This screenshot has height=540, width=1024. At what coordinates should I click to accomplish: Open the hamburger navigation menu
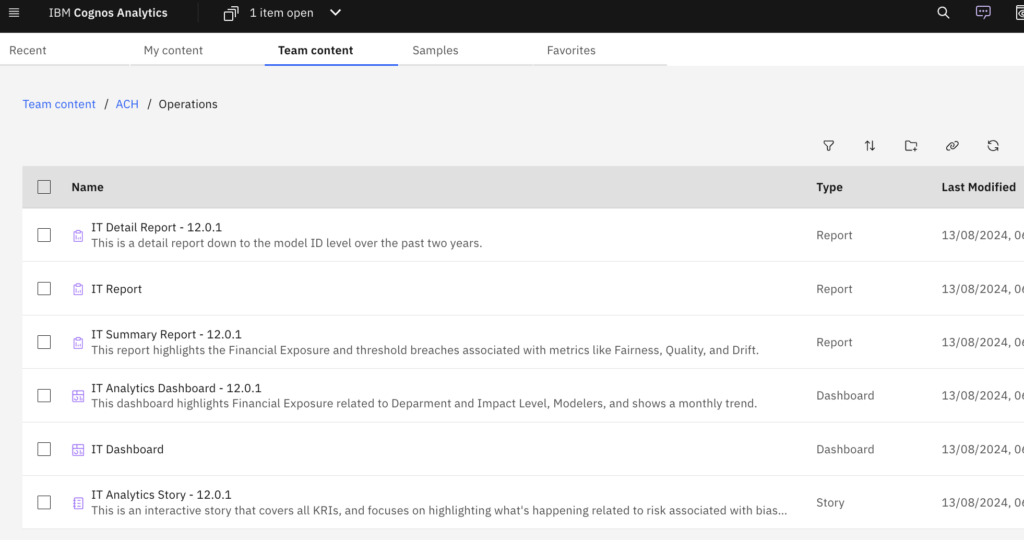pos(14,13)
